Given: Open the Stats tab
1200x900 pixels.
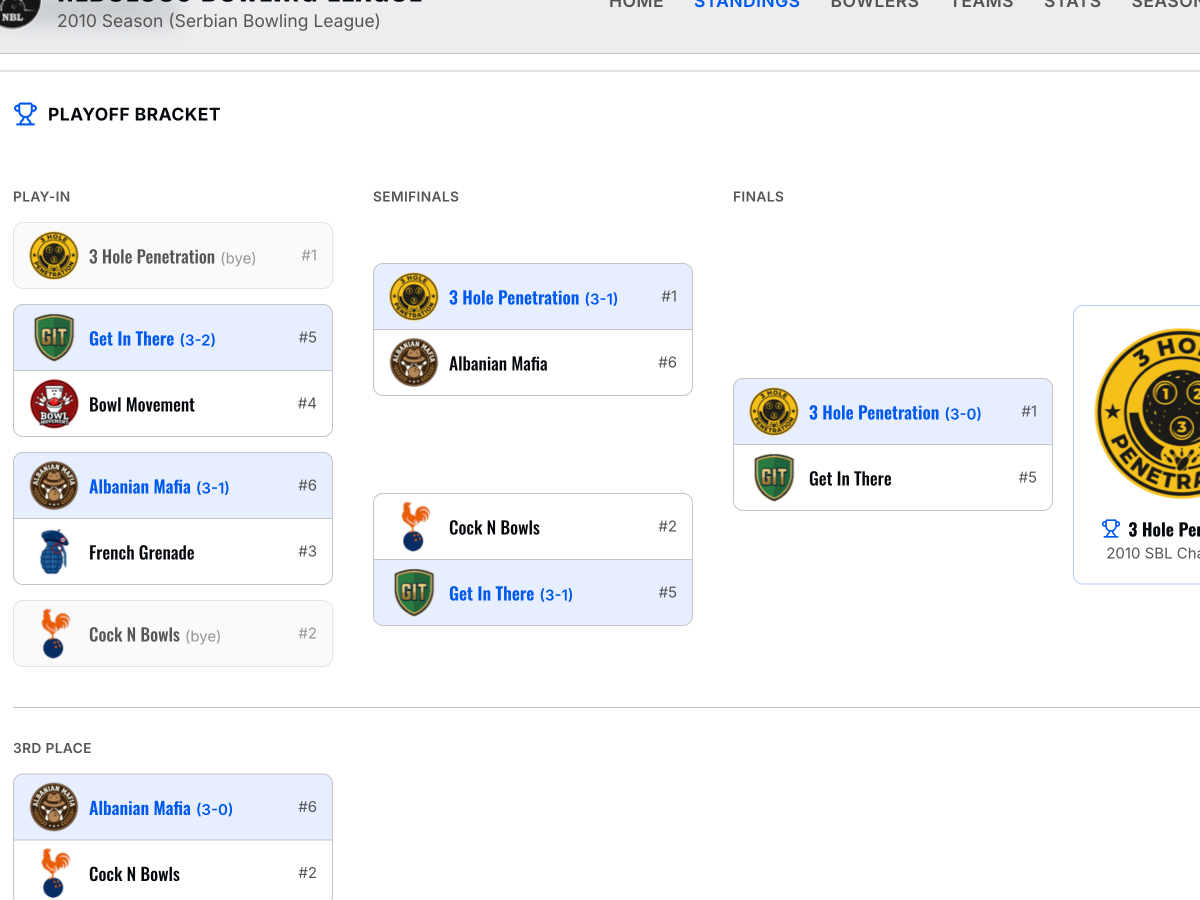Looking at the screenshot, I should coord(1072,4).
